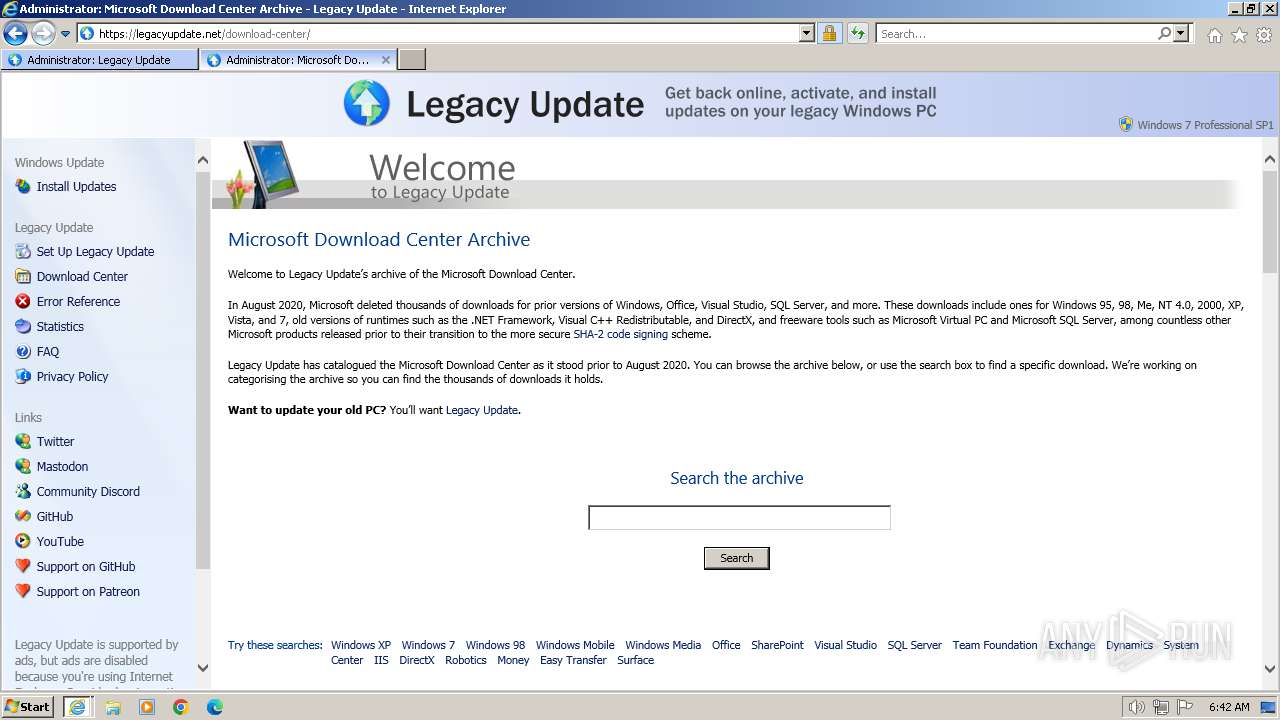
Task: Click the Home icon in Internet Explorer
Action: pos(1214,35)
